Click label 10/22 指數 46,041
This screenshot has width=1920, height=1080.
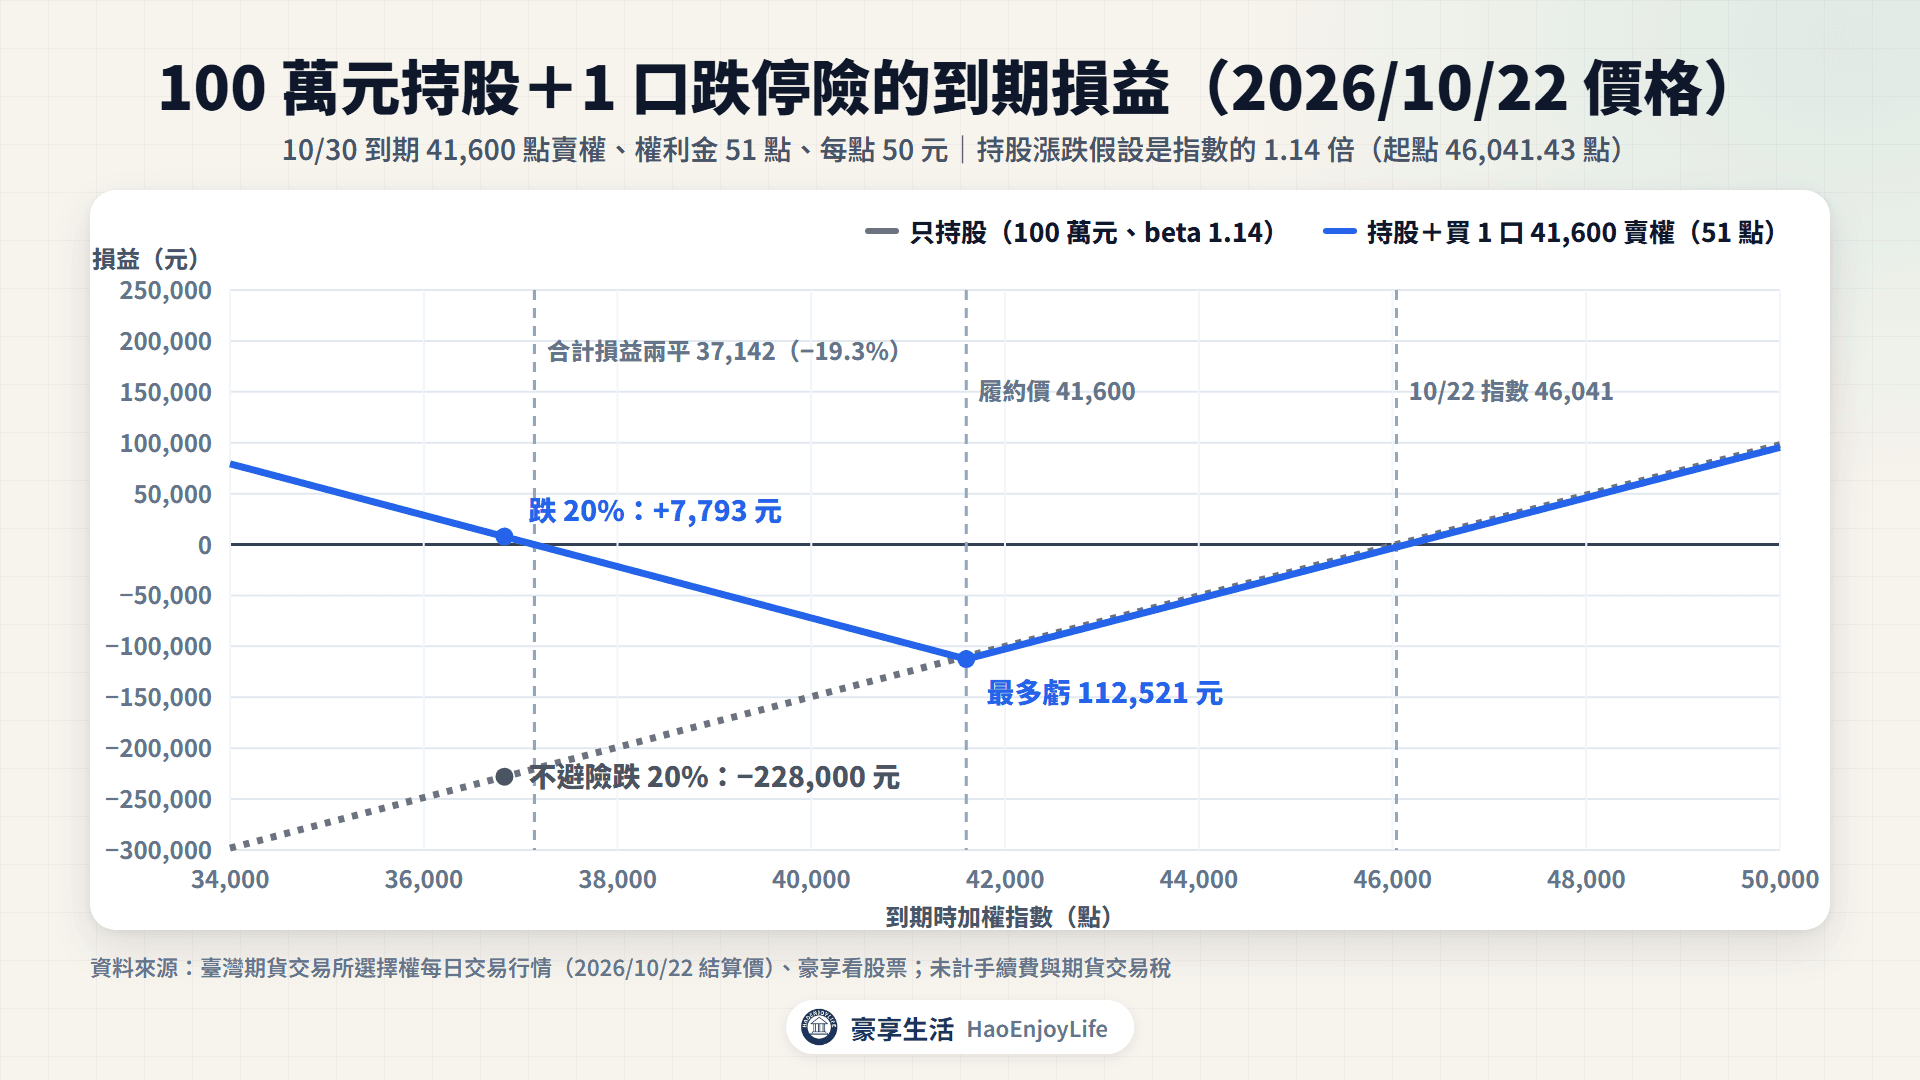pyautogui.click(x=1511, y=391)
